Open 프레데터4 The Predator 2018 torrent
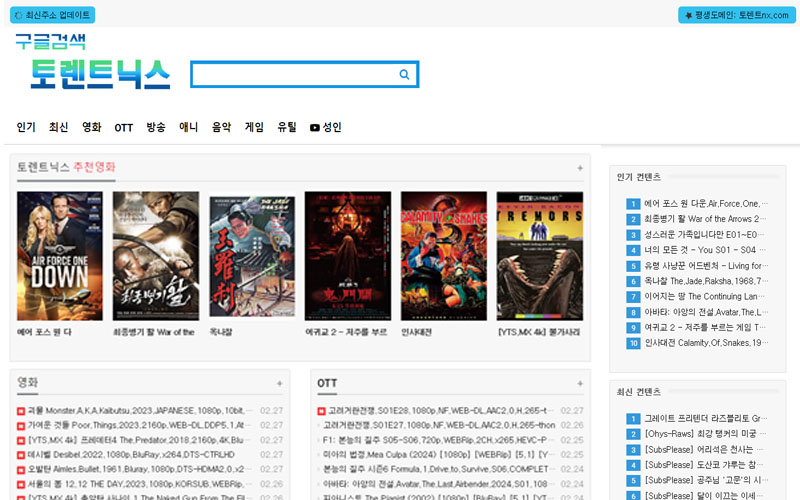The width and height of the screenshot is (800, 500). tap(139, 440)
